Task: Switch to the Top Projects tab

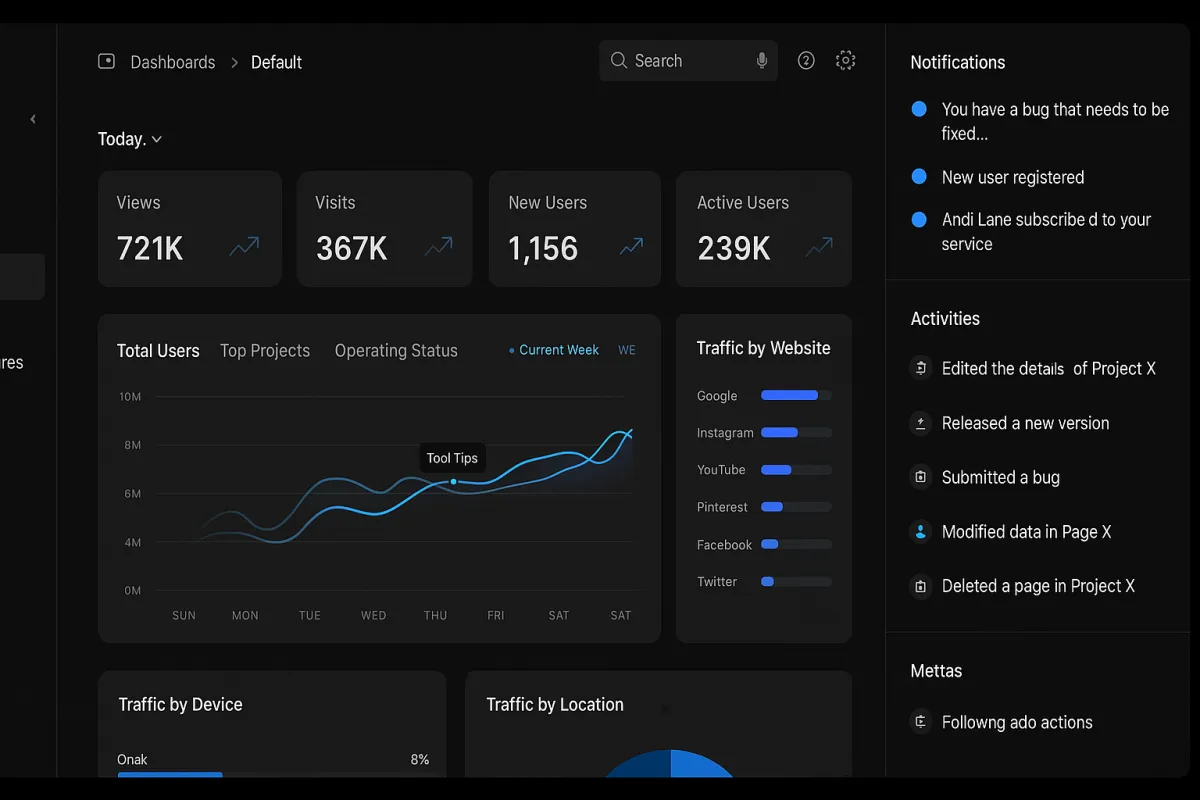Action: (x=265, y=351)
